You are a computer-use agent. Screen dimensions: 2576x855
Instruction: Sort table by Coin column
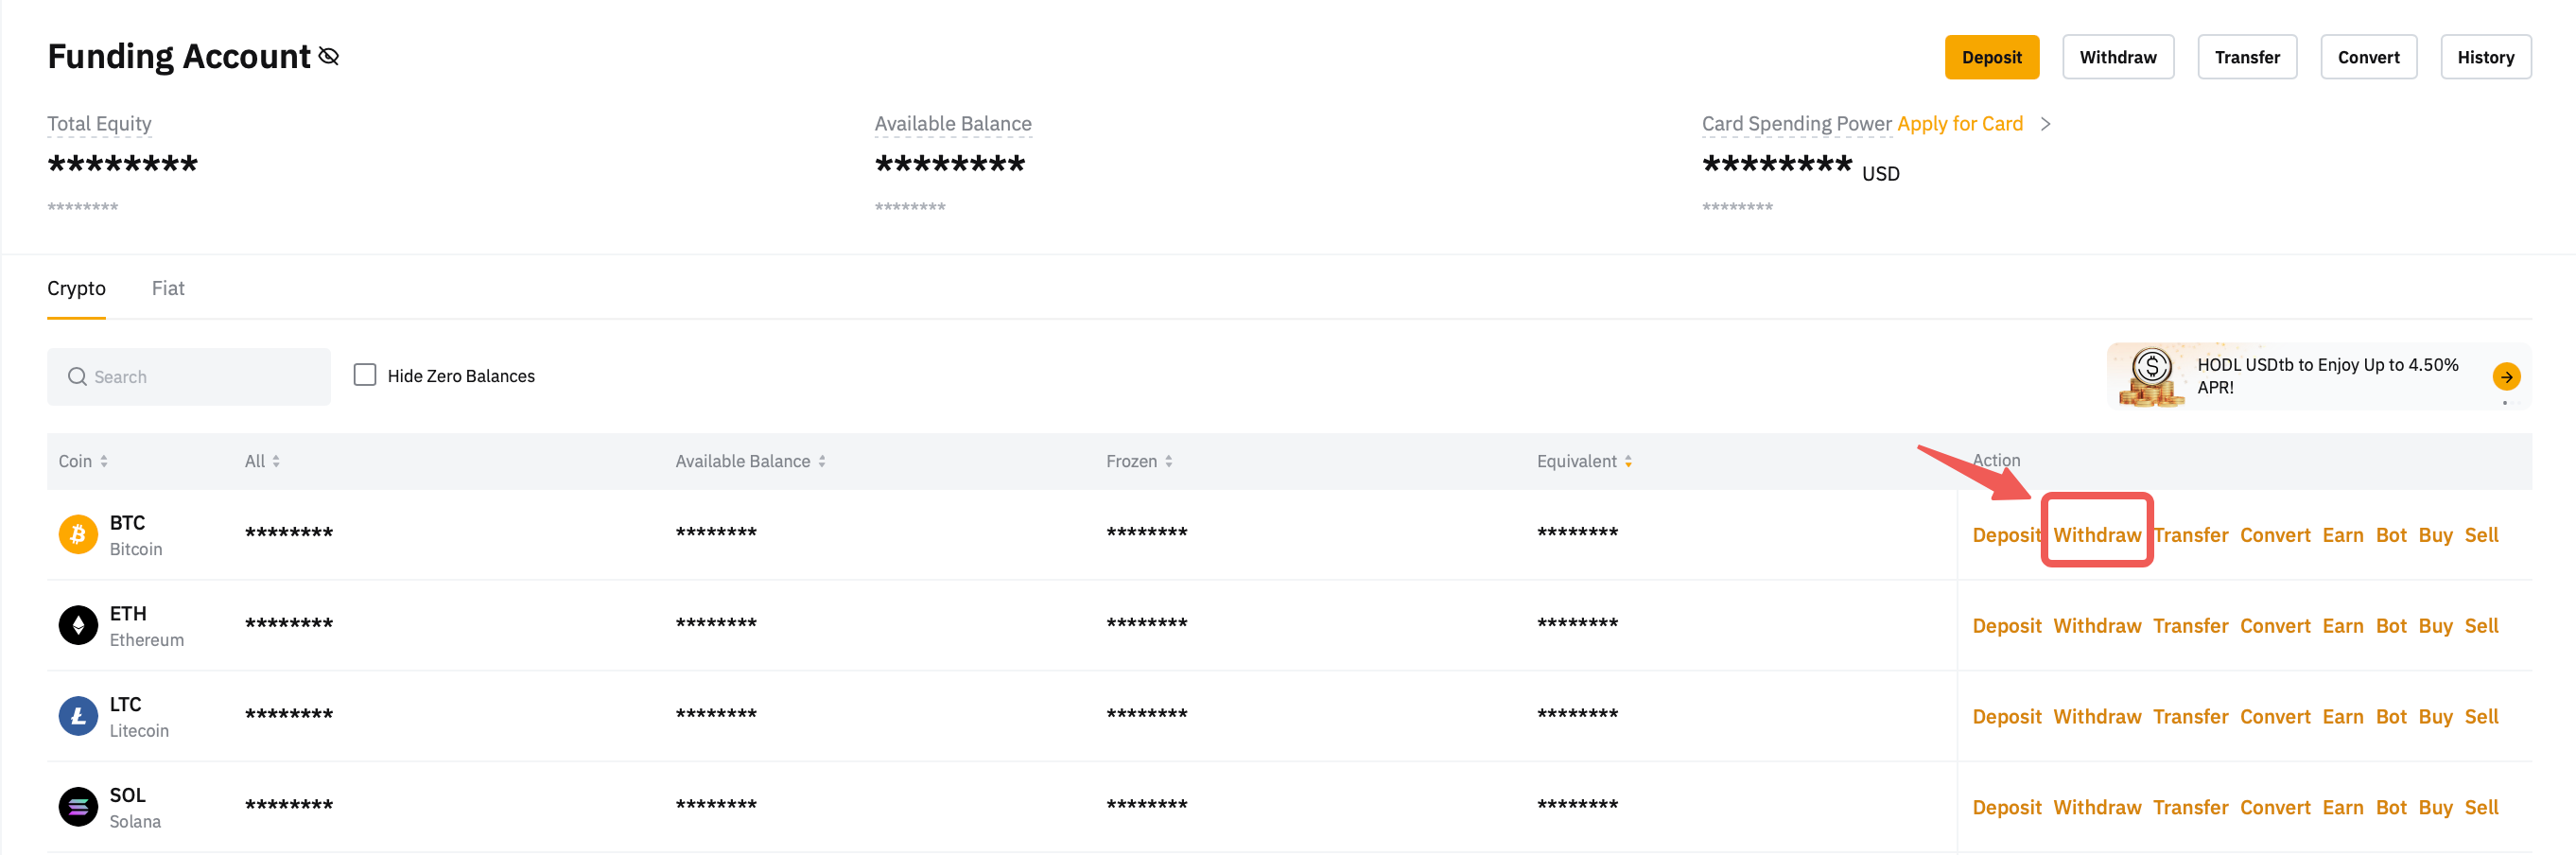[103, 461]
